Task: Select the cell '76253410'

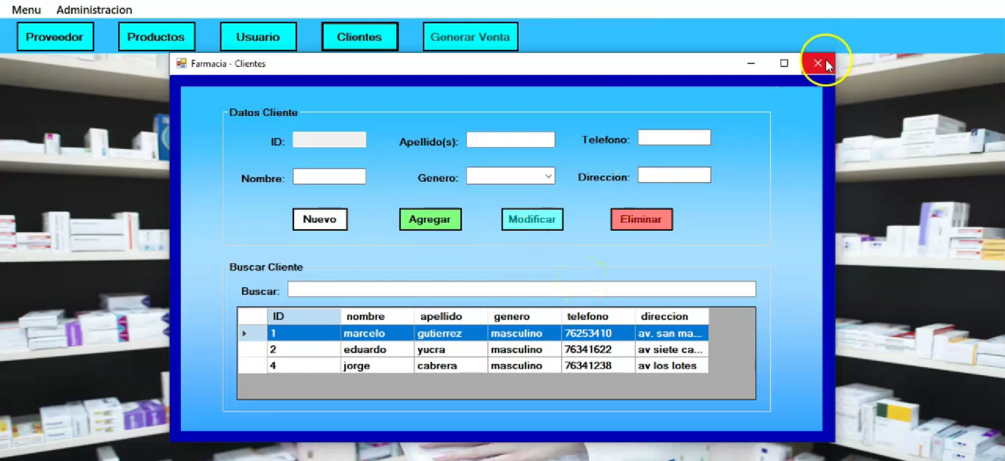Action: pos(598,333)
